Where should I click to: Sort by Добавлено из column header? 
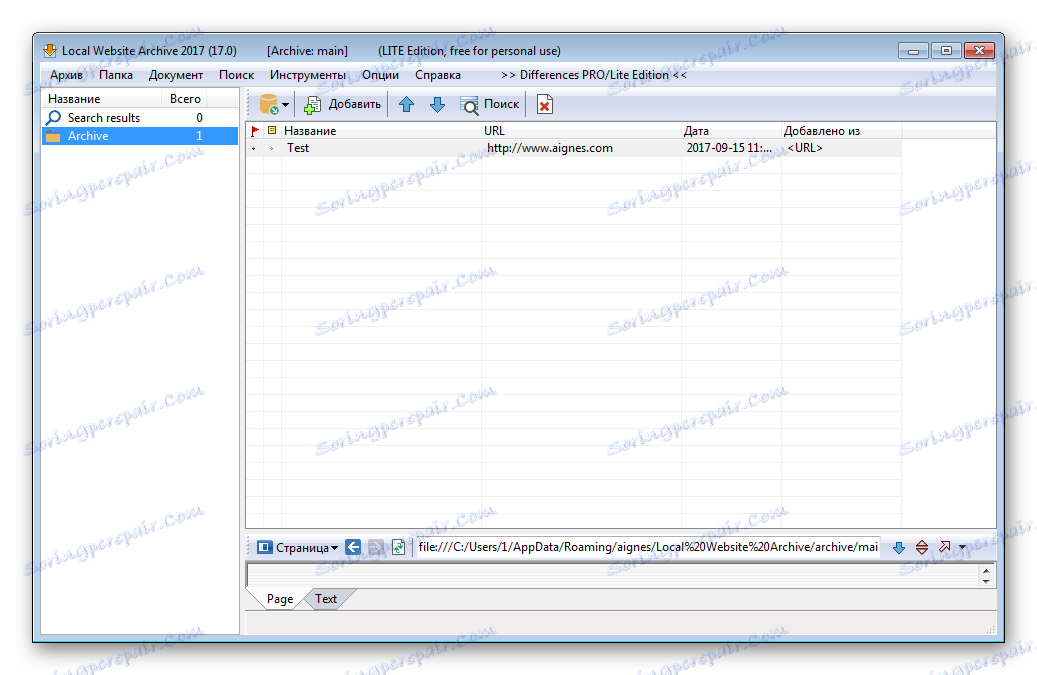click(x=841, y=131)
